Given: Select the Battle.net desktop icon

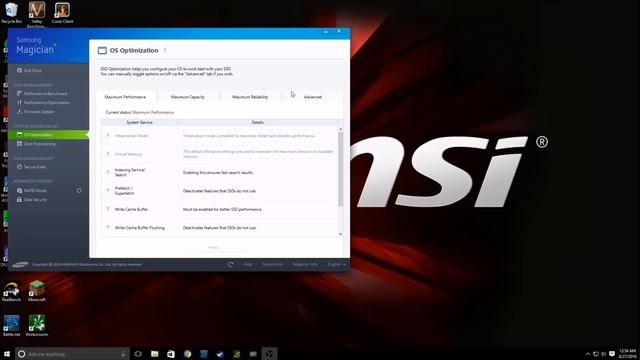Looking at the screenshot, I should coord(11,326).
